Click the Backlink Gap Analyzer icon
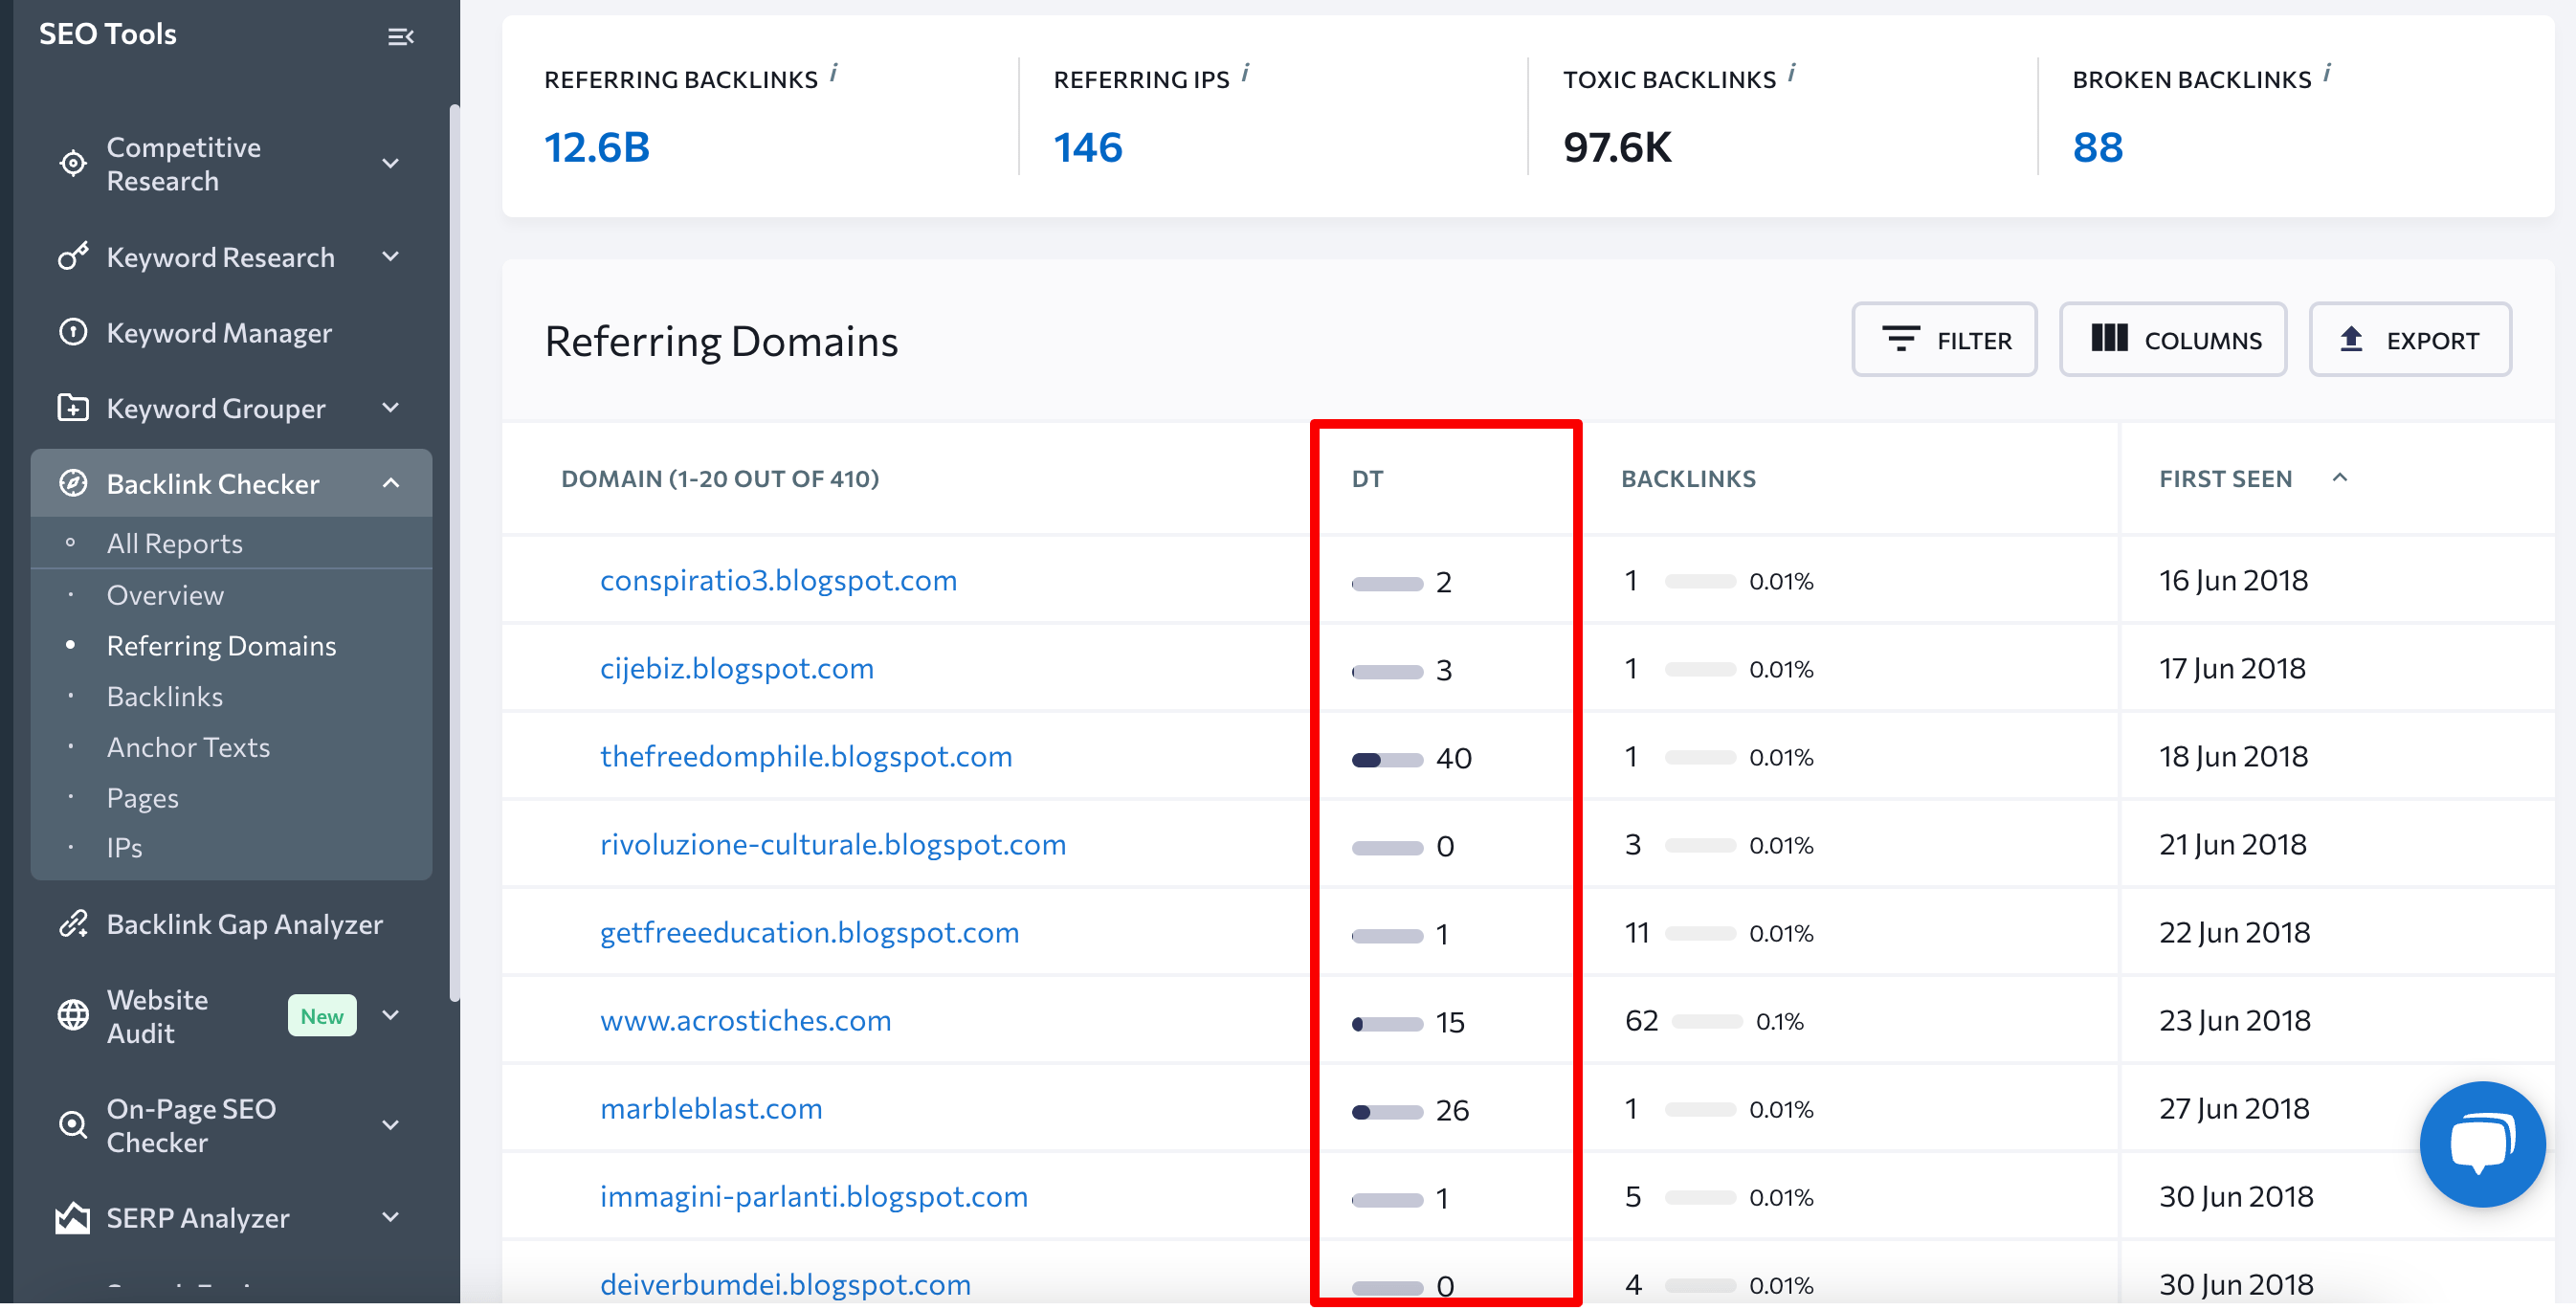 pyautogui.click(x=72, y=924)
